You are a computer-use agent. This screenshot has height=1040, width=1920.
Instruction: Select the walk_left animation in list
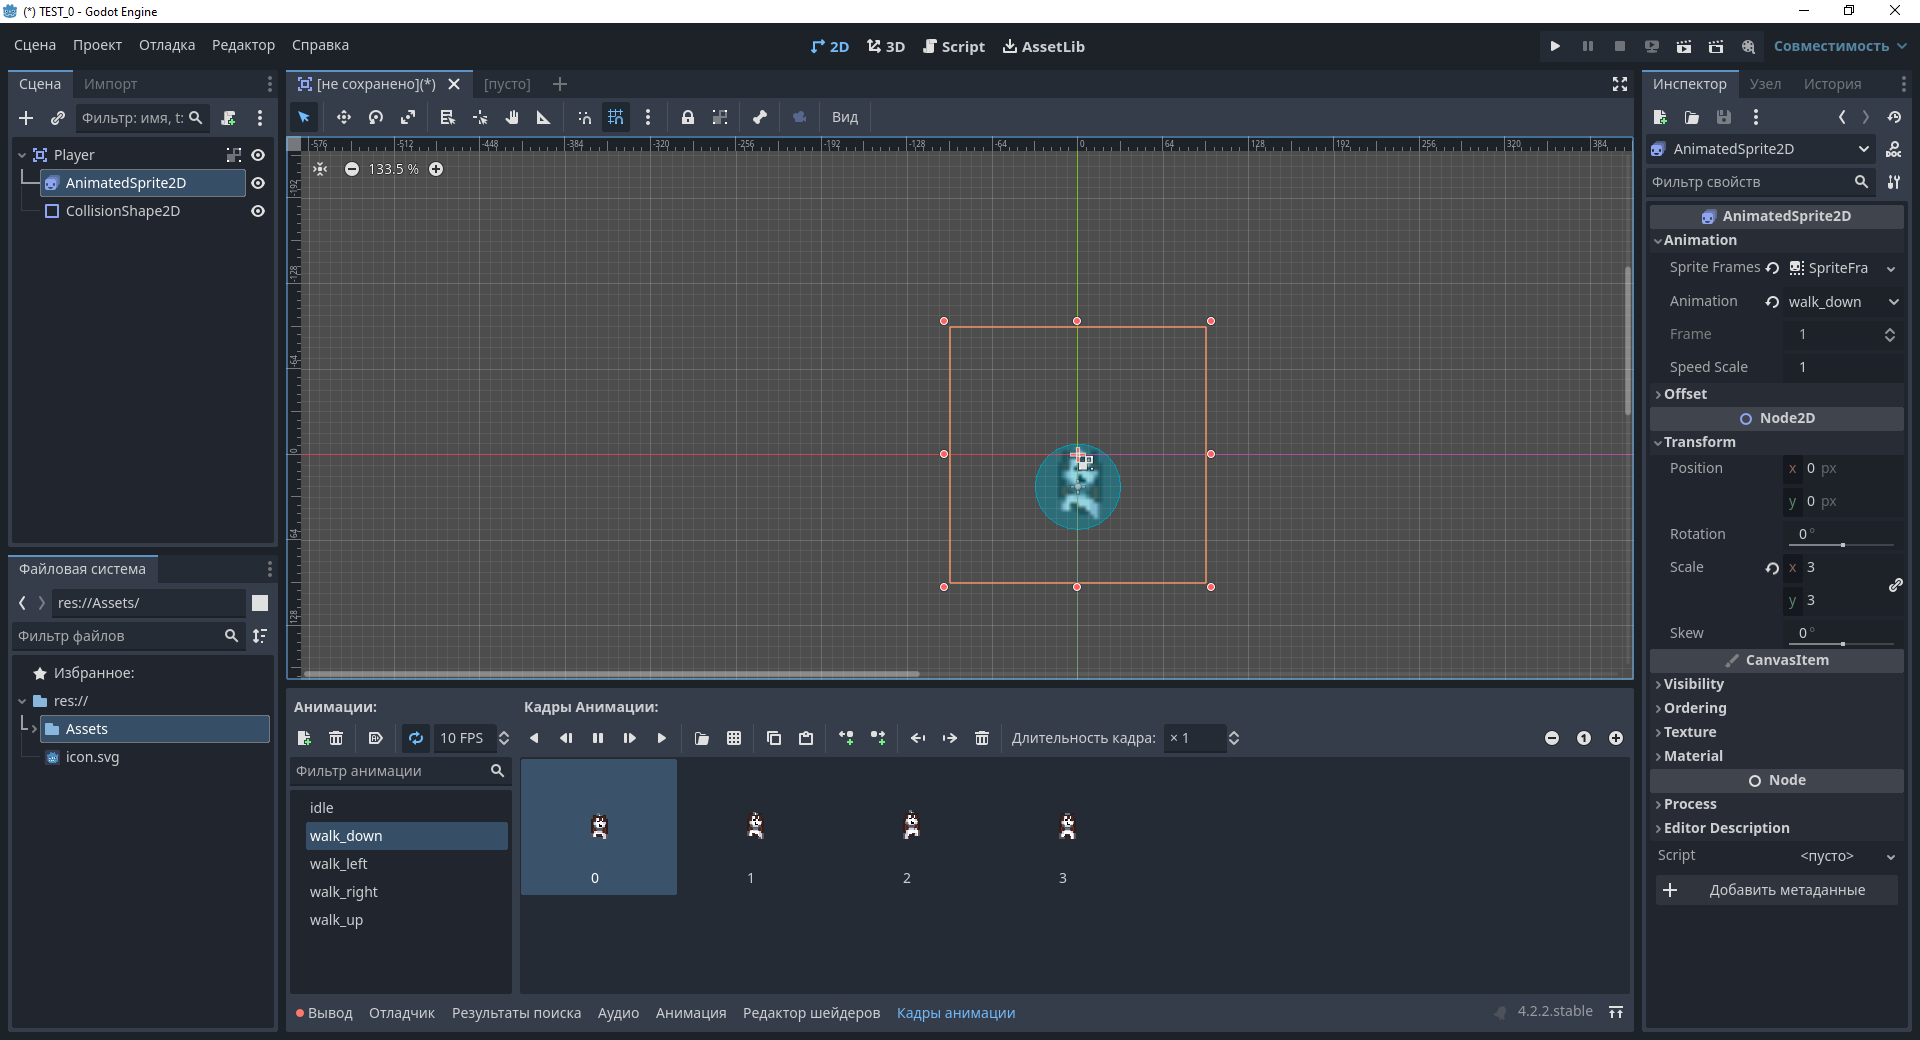tap(339, 864)
